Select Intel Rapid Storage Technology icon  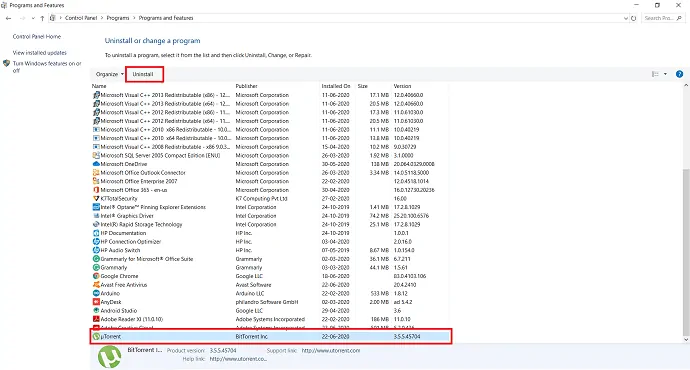[96, 224]
